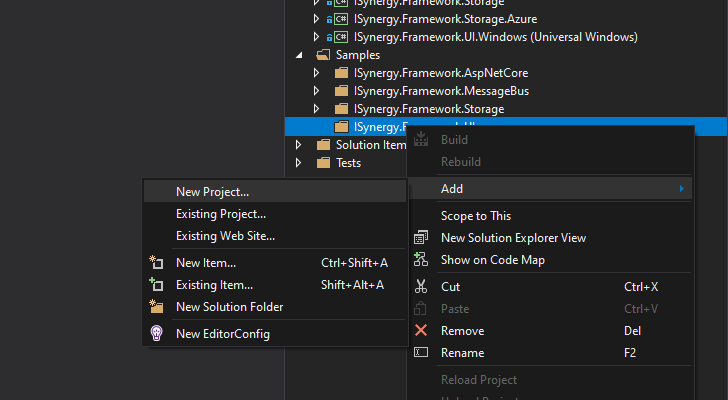Click the Code Map icon

pos(421,259)
